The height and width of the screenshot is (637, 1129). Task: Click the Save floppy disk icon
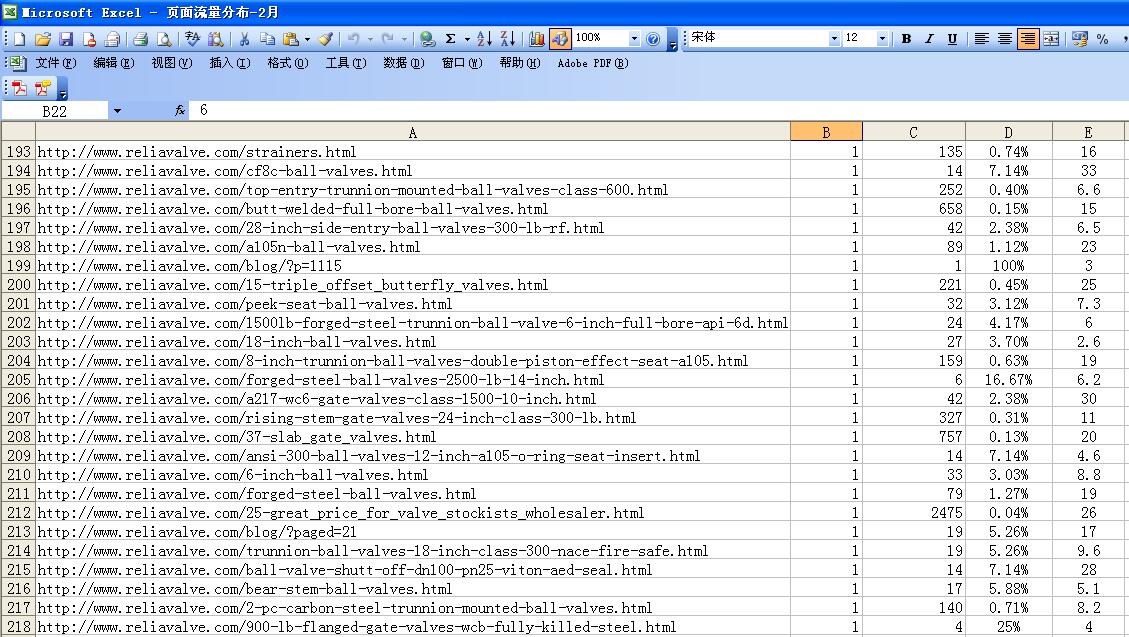pyautogui.click(x=66, y=39)
